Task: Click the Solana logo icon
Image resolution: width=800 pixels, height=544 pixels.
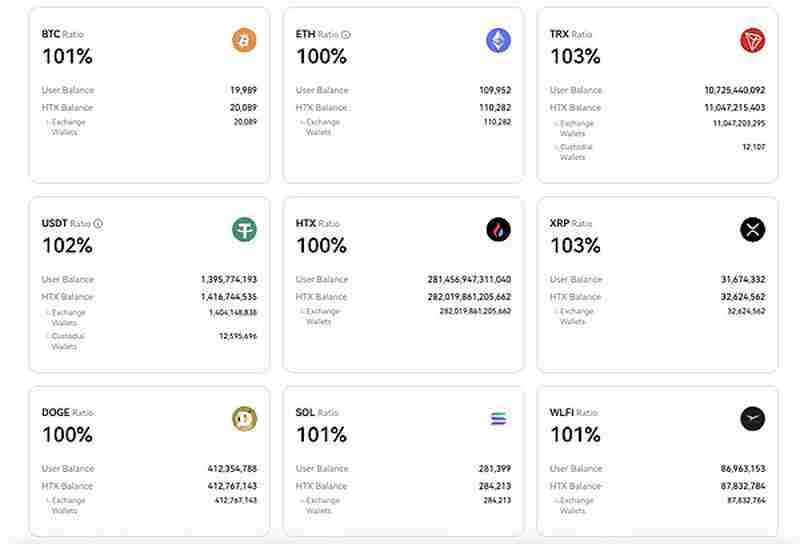Action: pyautogui.click(x=498, y=419)
